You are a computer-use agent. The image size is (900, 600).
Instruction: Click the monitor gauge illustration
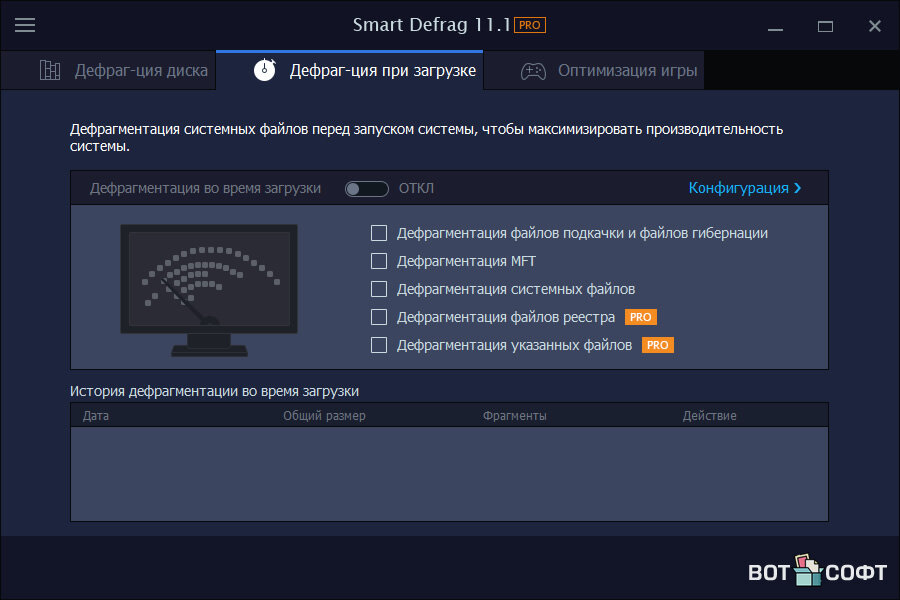pyautogui.click(x=209, y=290)
